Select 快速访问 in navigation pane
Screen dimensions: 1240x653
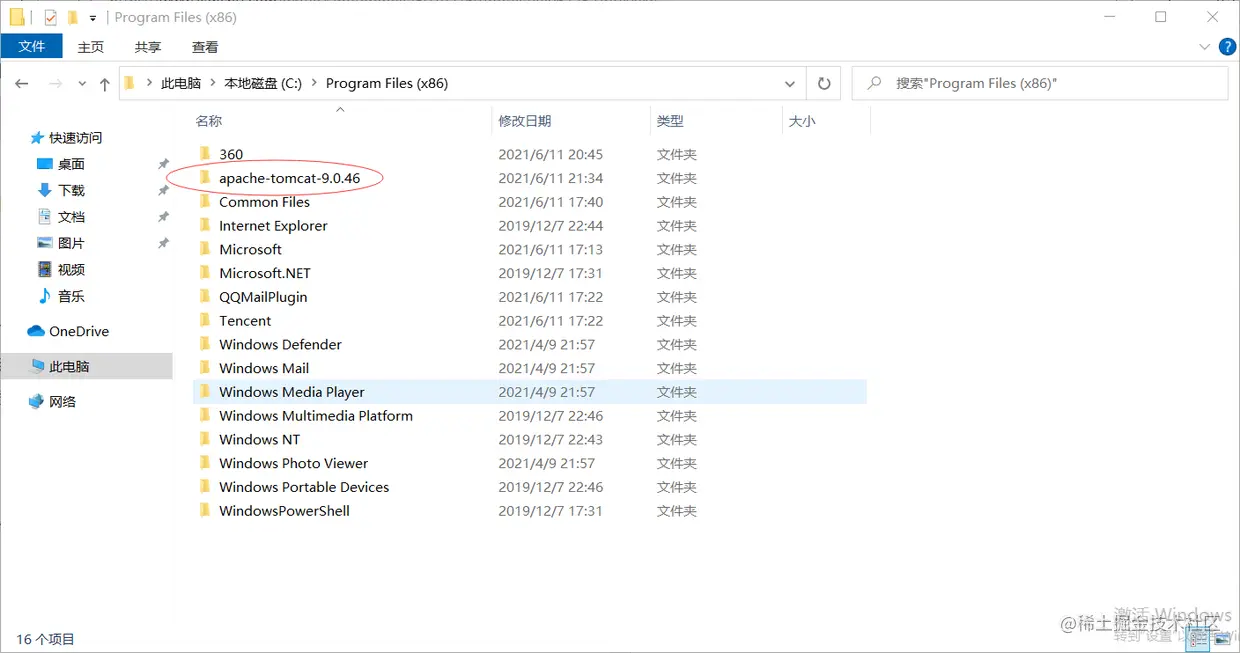tap(76, 138)
